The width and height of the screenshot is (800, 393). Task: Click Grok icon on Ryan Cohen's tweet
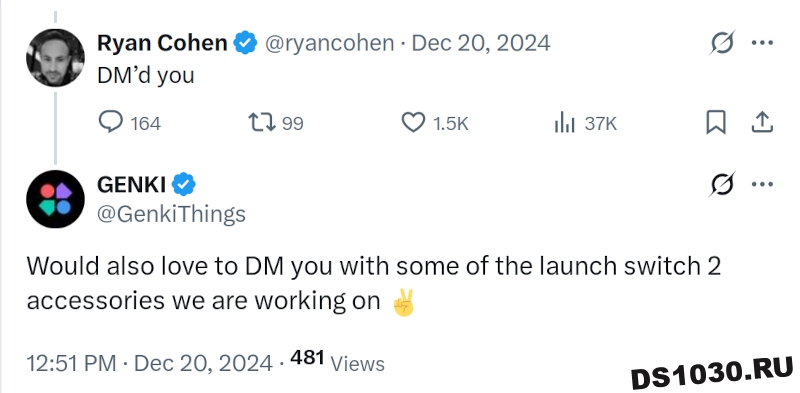[x=722, y=43]
